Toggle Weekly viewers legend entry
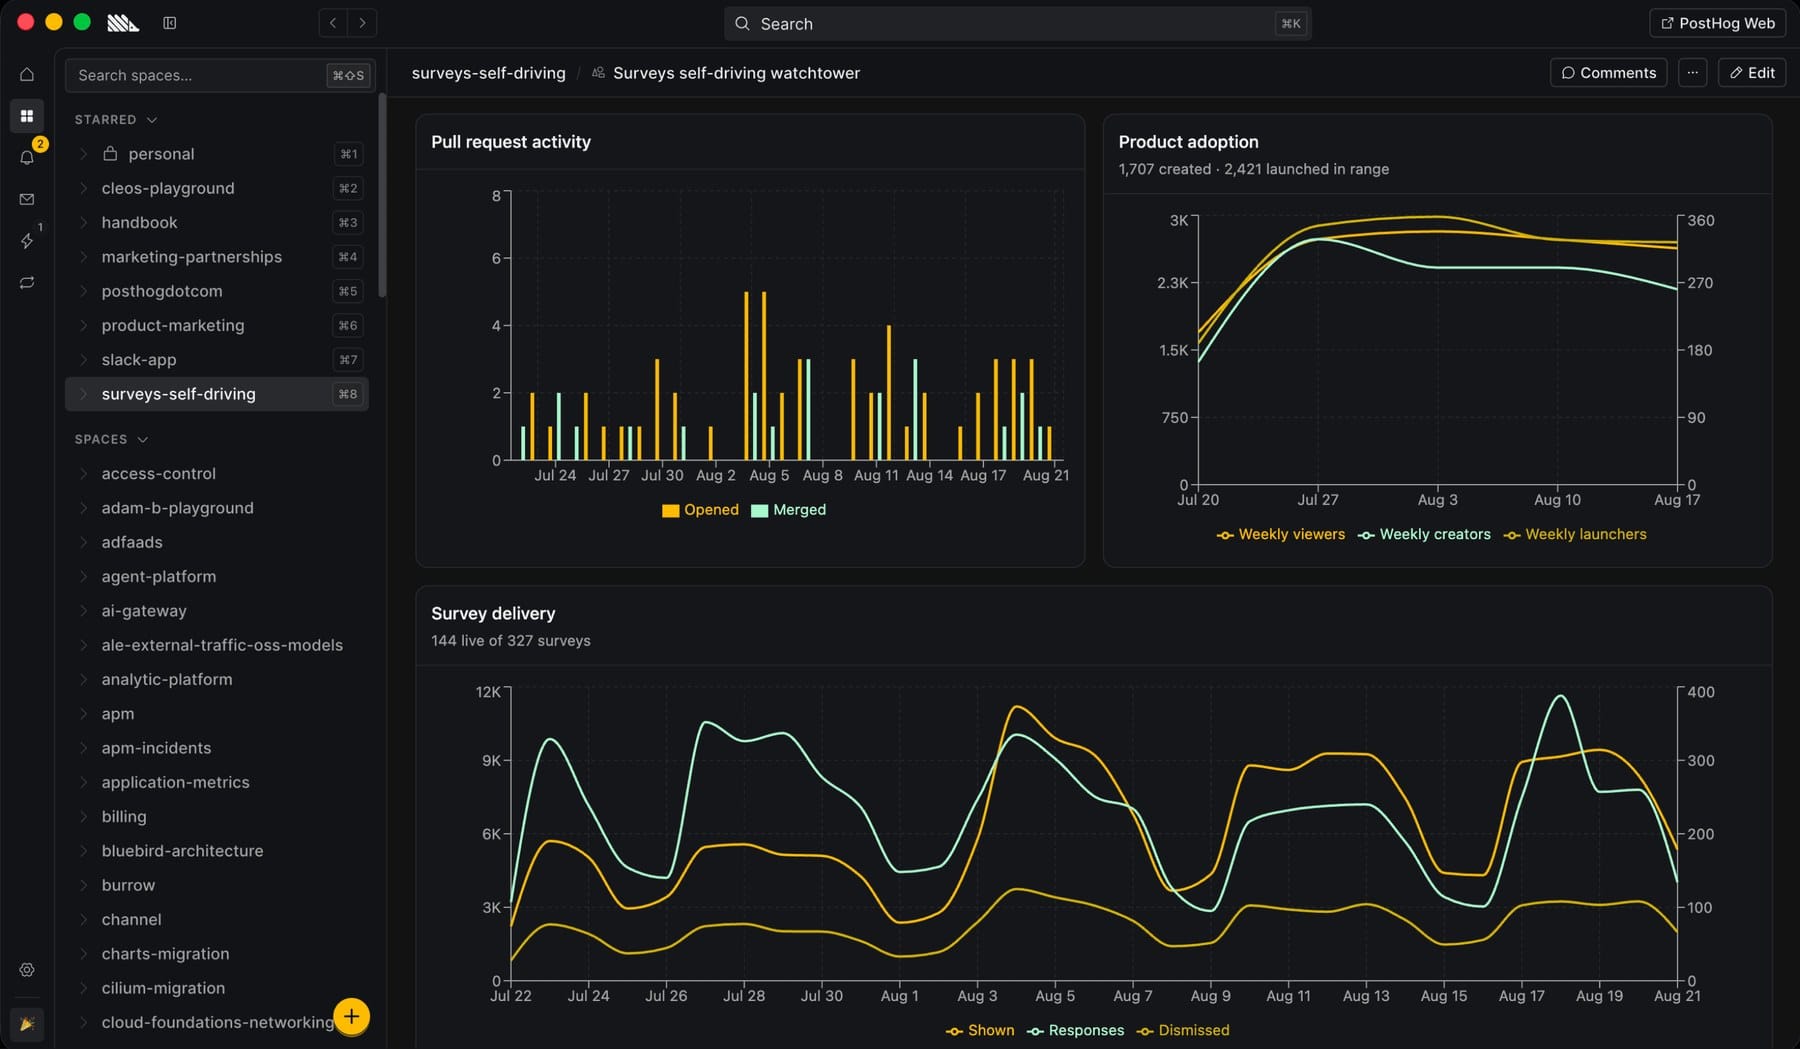Viewport: 1800px width, 1049px height. tap(1280, 535)
